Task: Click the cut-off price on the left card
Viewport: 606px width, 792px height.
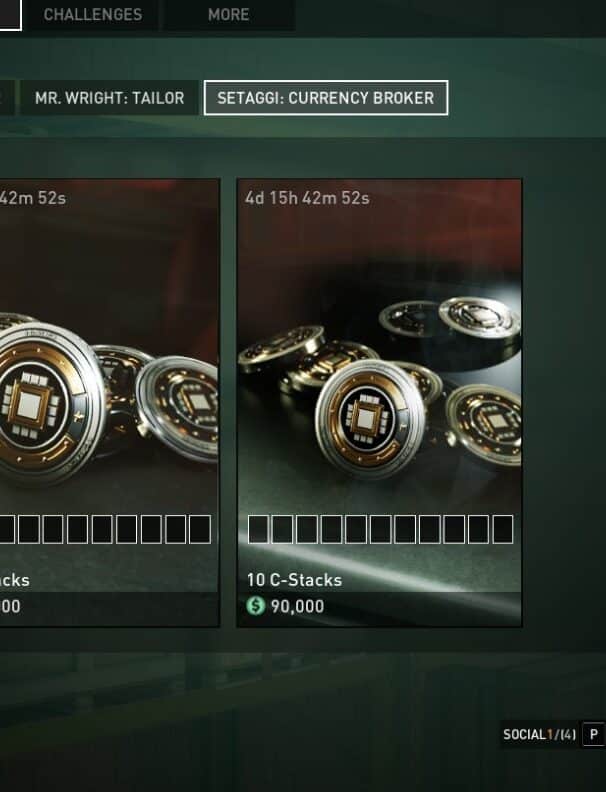Action: (10, 606)
